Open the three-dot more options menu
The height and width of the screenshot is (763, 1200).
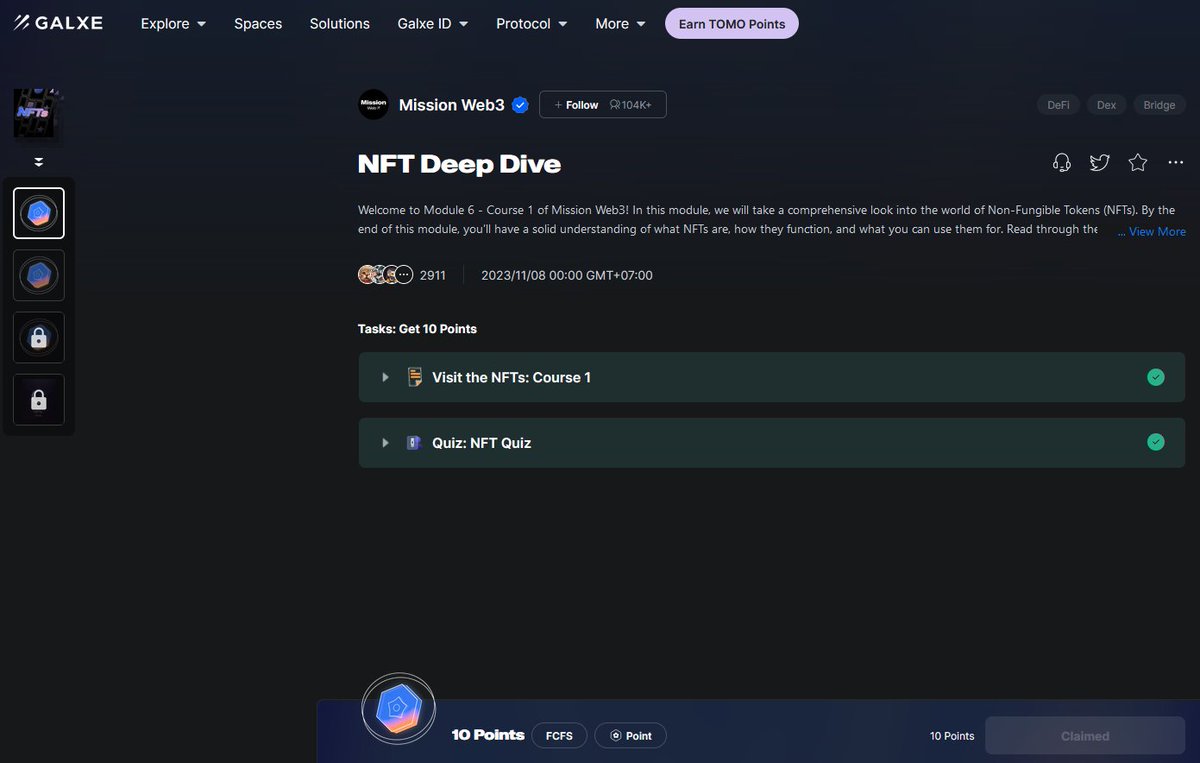(1176, 162)
